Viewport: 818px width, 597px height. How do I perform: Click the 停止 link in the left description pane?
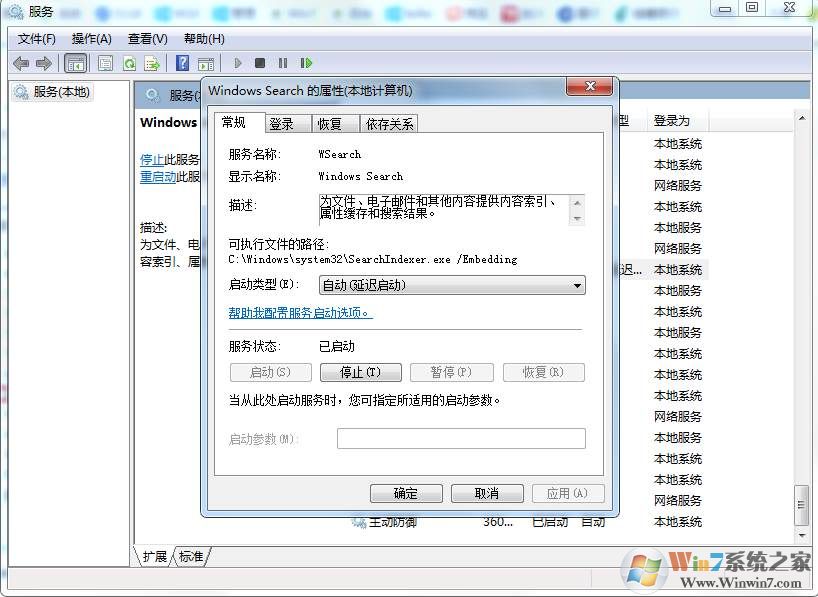(x=152, y=159)
